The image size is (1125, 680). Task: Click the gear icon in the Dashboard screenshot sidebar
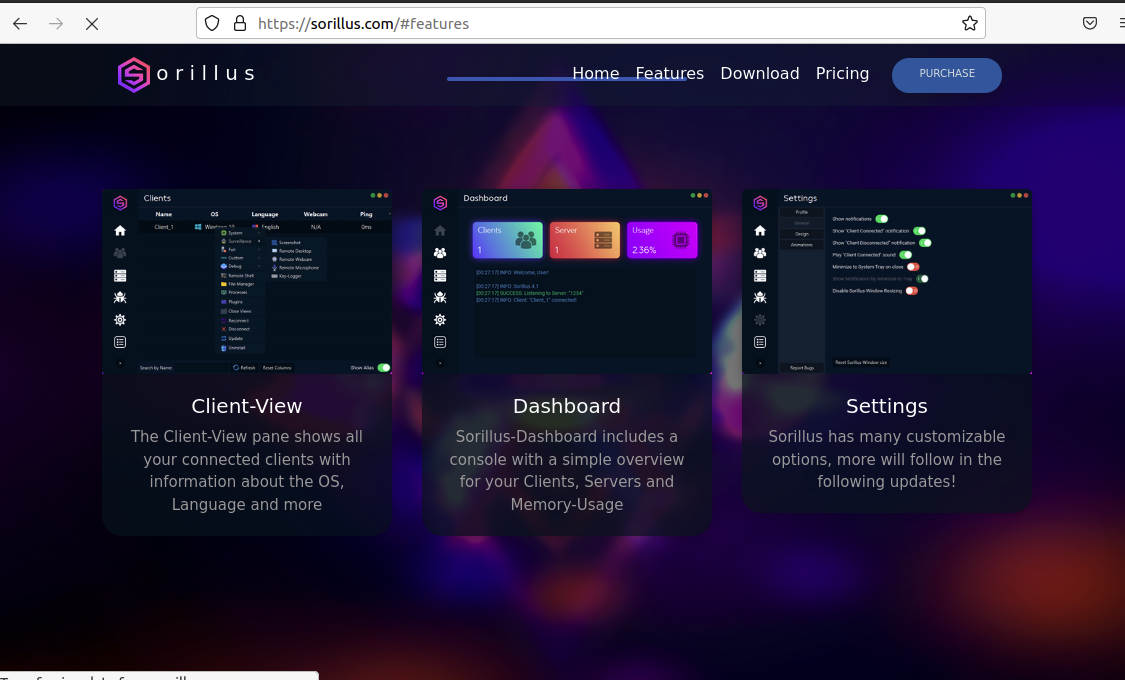(440, 320)
